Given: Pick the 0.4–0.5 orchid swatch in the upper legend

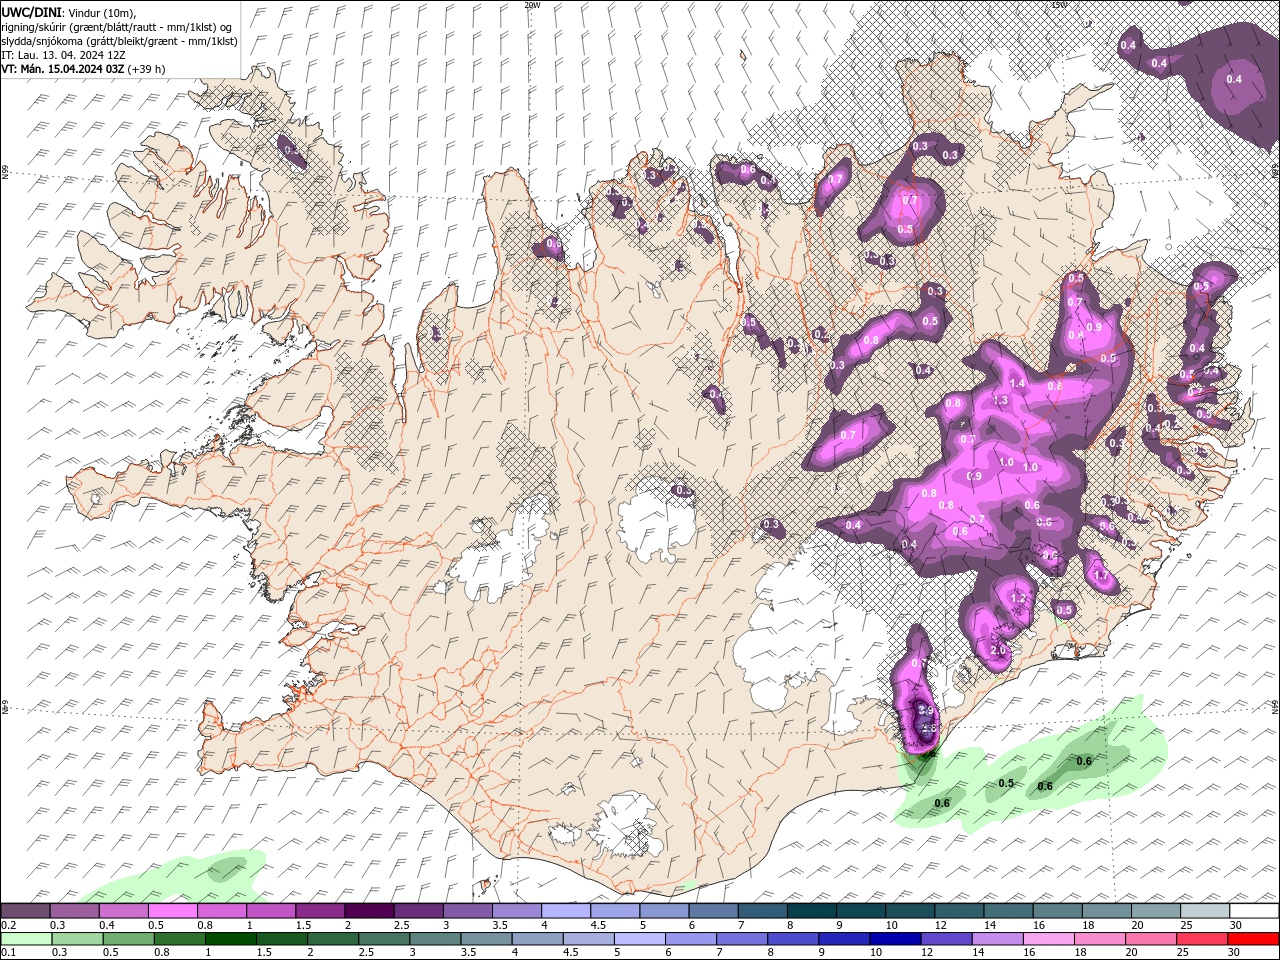Looking at the screenshot, I should [124, 911].
